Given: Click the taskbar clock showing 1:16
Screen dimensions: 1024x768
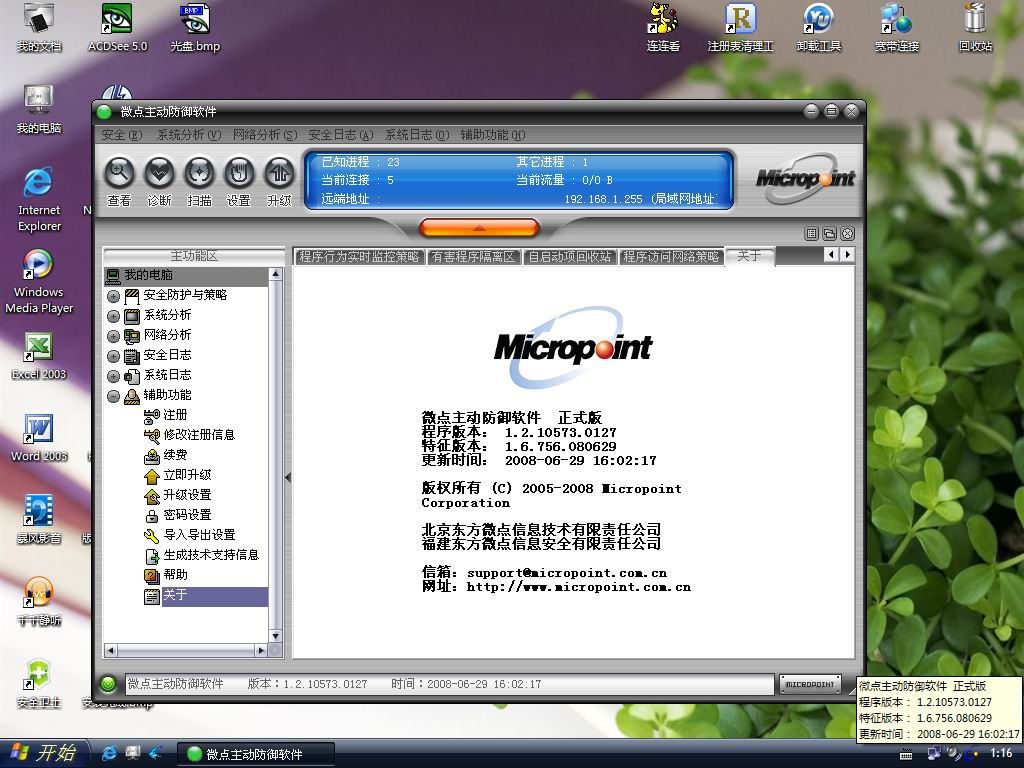Looking at the screenshot, I should click(x=1001, y=753).
